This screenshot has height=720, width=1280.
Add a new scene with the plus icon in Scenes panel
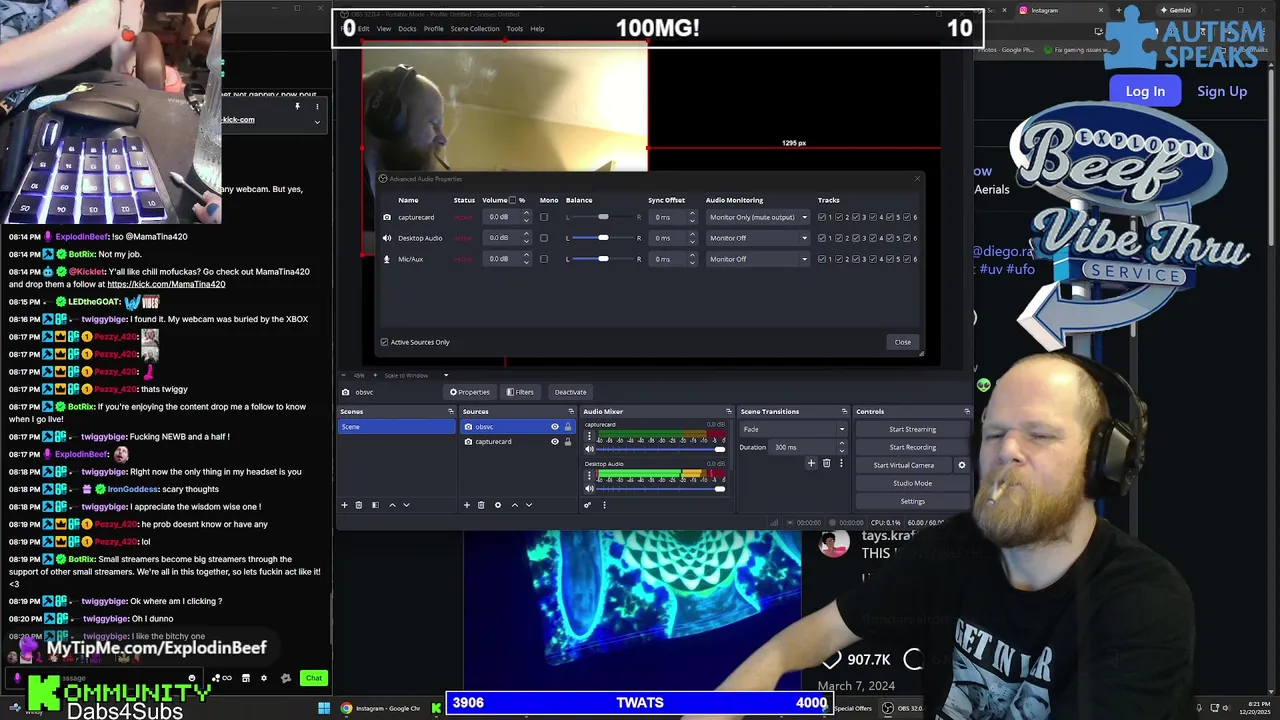344,505
